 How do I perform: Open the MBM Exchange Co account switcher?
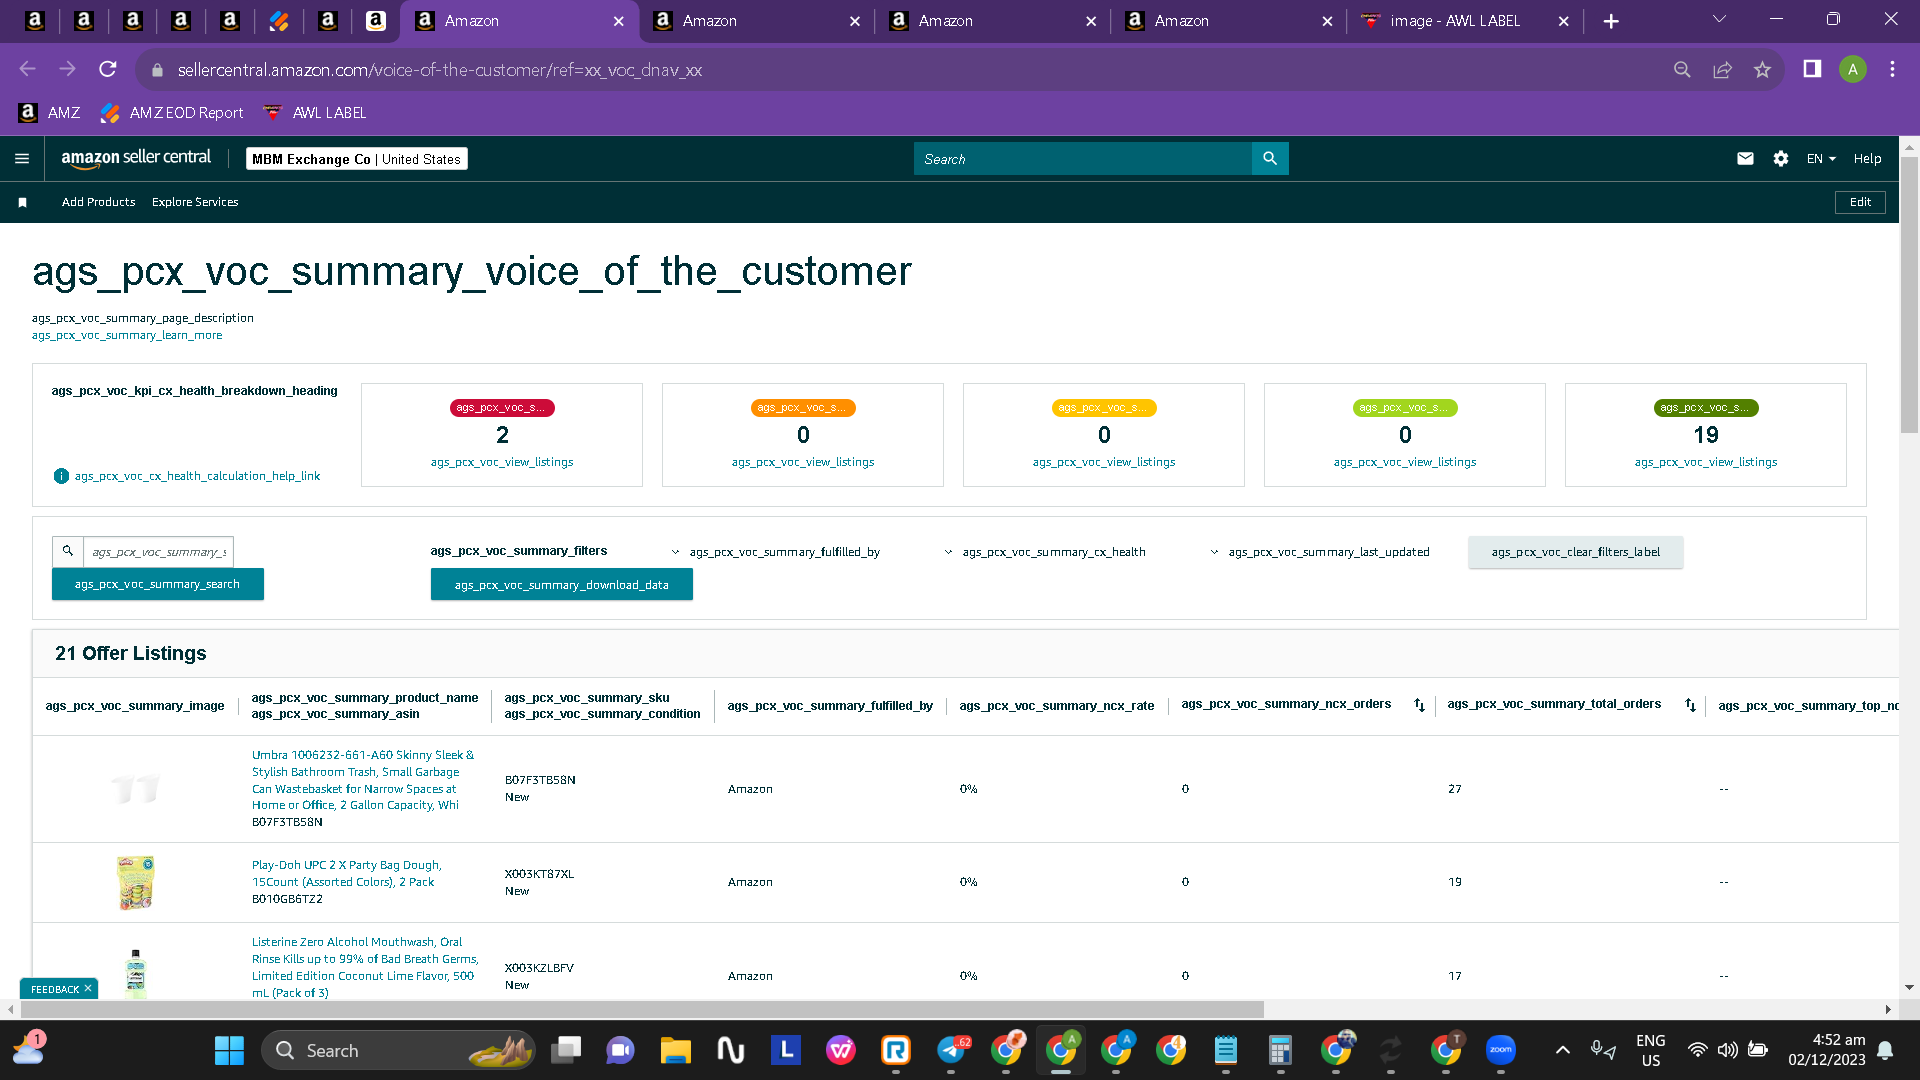coord(357,159)
